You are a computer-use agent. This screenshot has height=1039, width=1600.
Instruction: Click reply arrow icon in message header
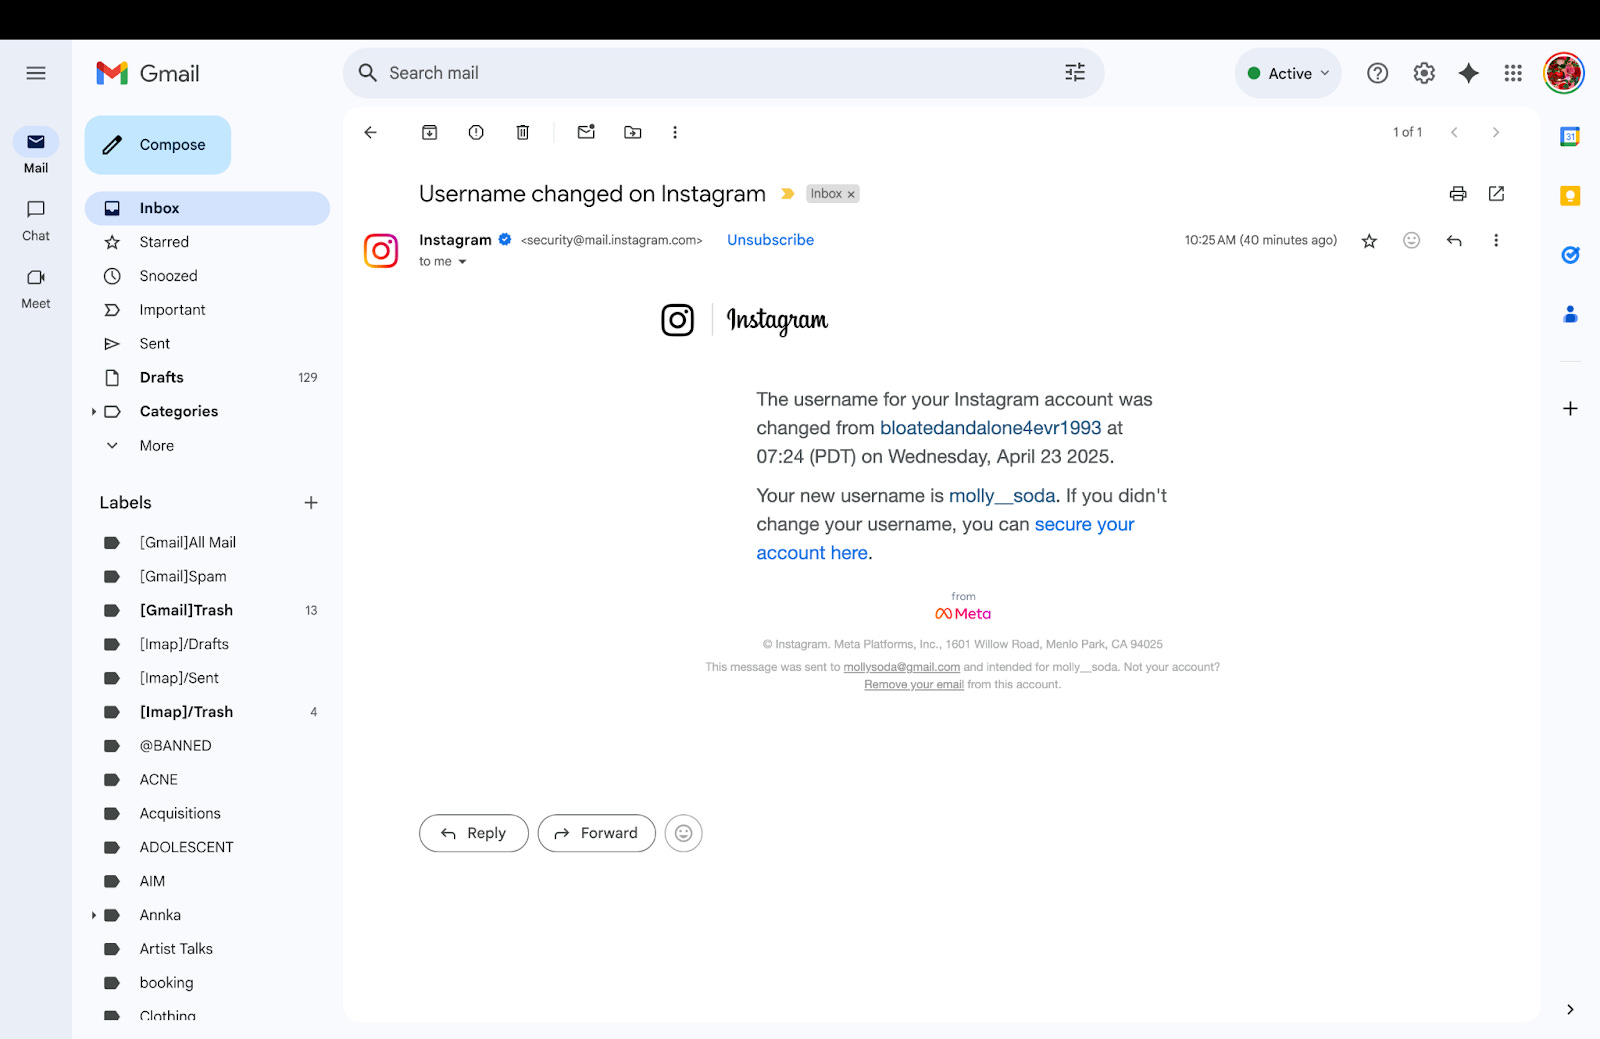(x=1454, y=240)
